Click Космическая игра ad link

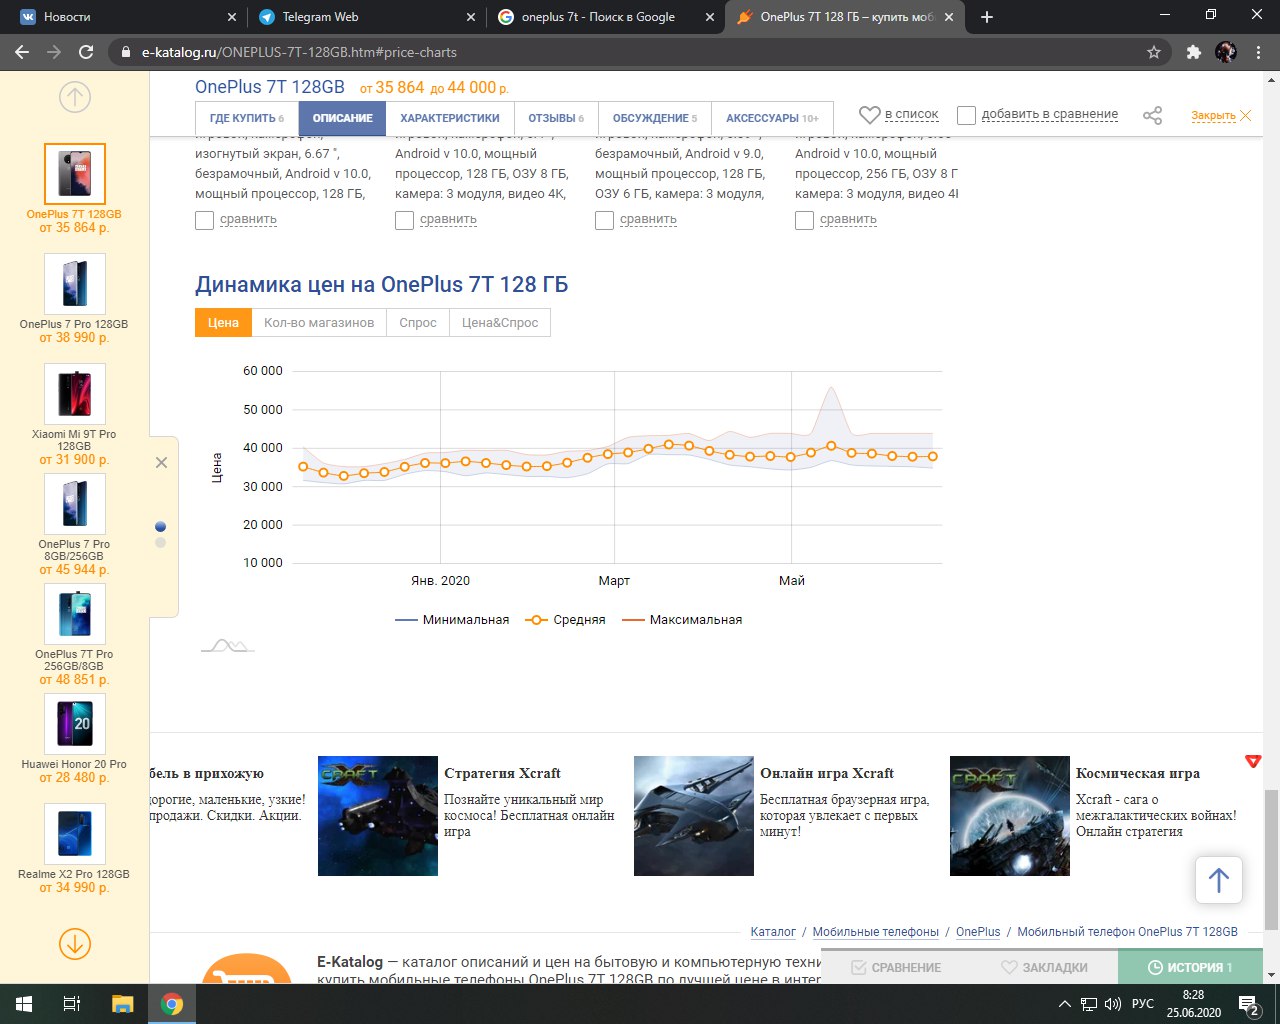point(1137,773)
